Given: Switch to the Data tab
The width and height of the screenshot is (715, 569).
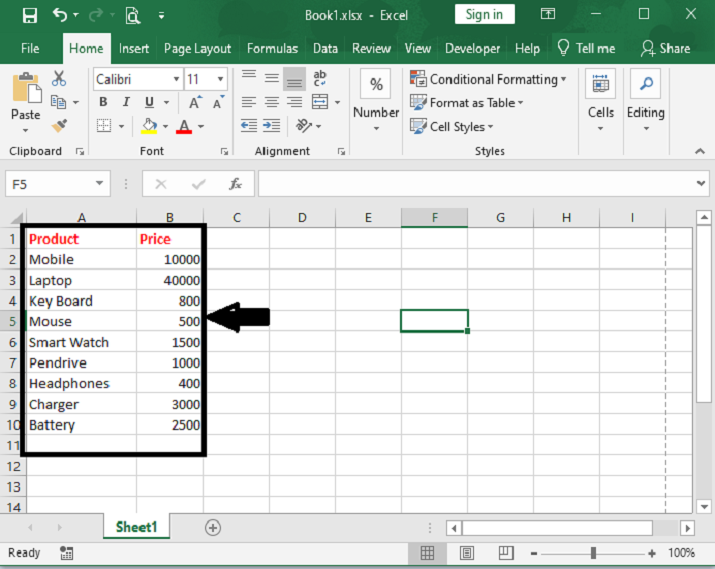Looking at the screenshot, I should (x=325, y=48).
